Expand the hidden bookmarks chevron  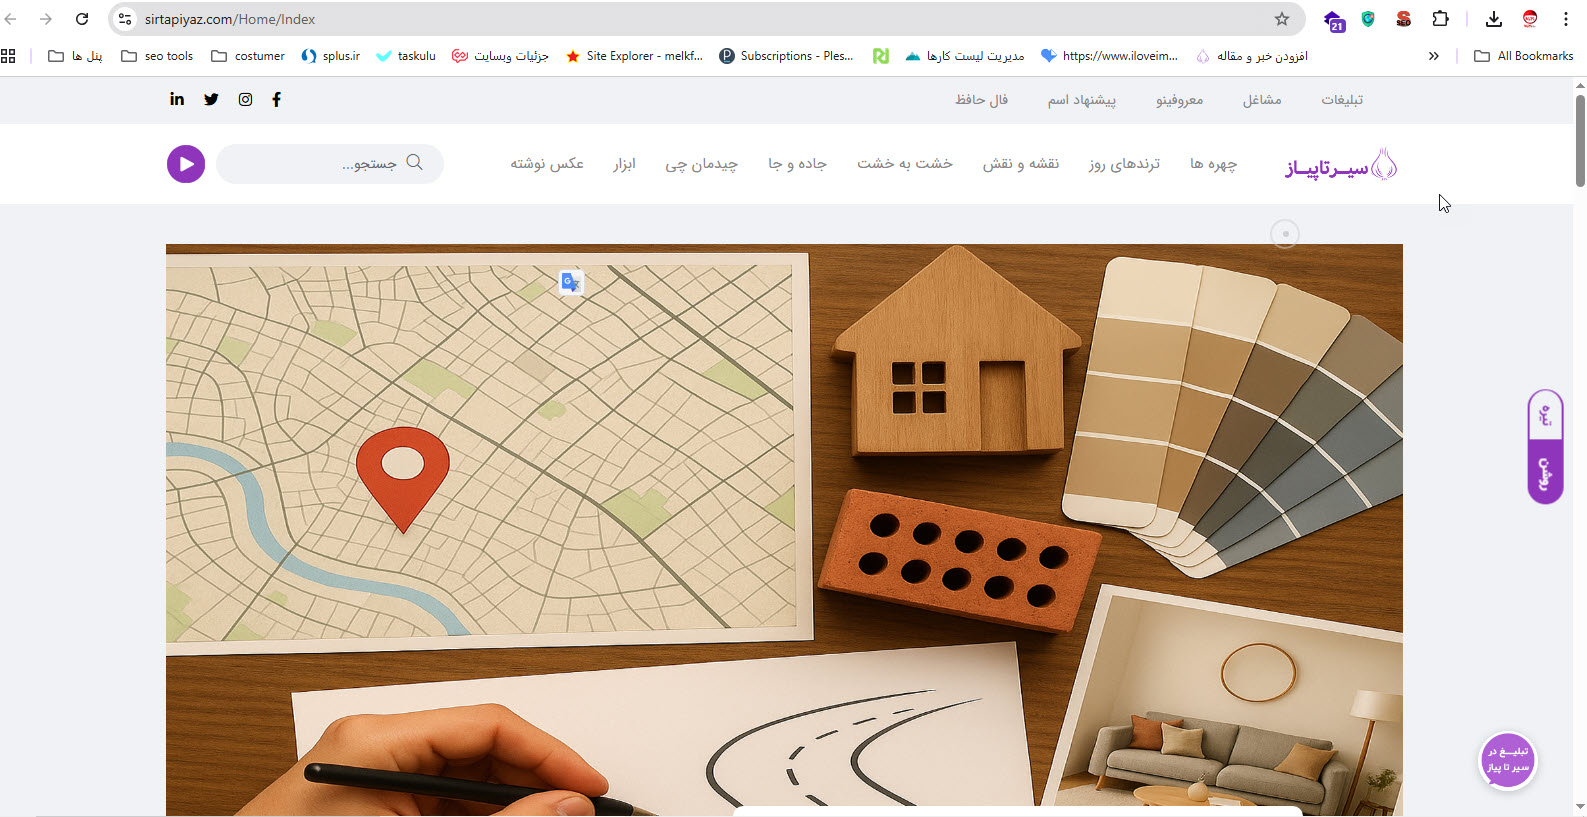click(1434, 56)
